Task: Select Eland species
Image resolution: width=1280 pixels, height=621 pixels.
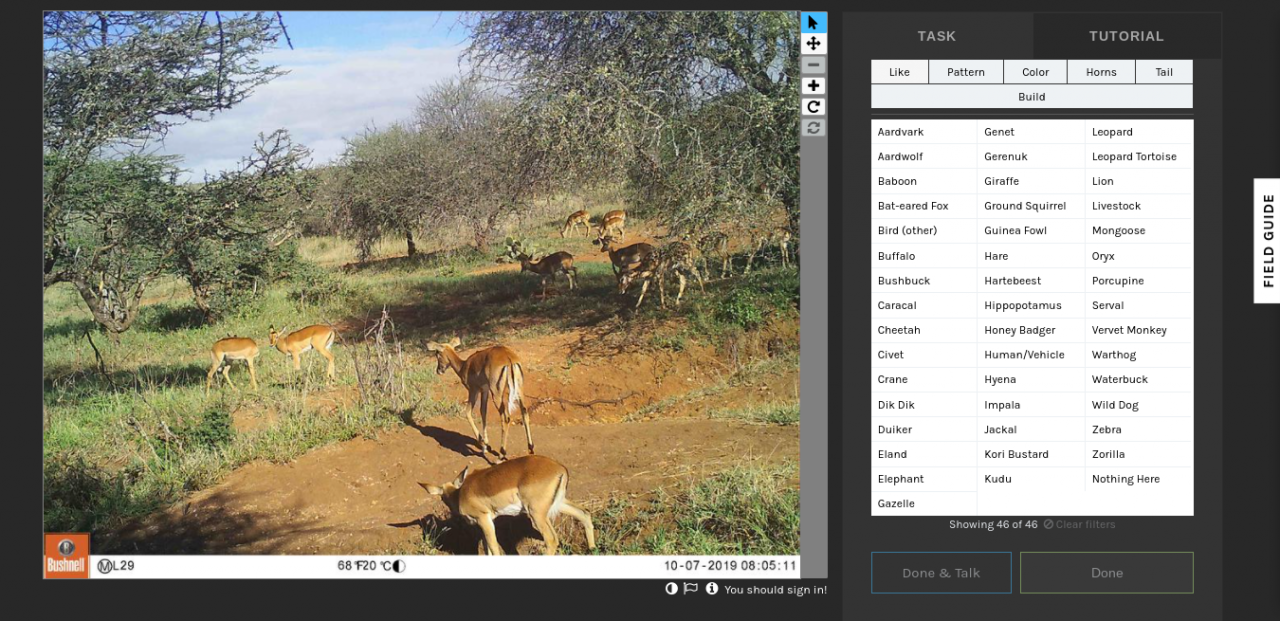Action: (924, 454)
